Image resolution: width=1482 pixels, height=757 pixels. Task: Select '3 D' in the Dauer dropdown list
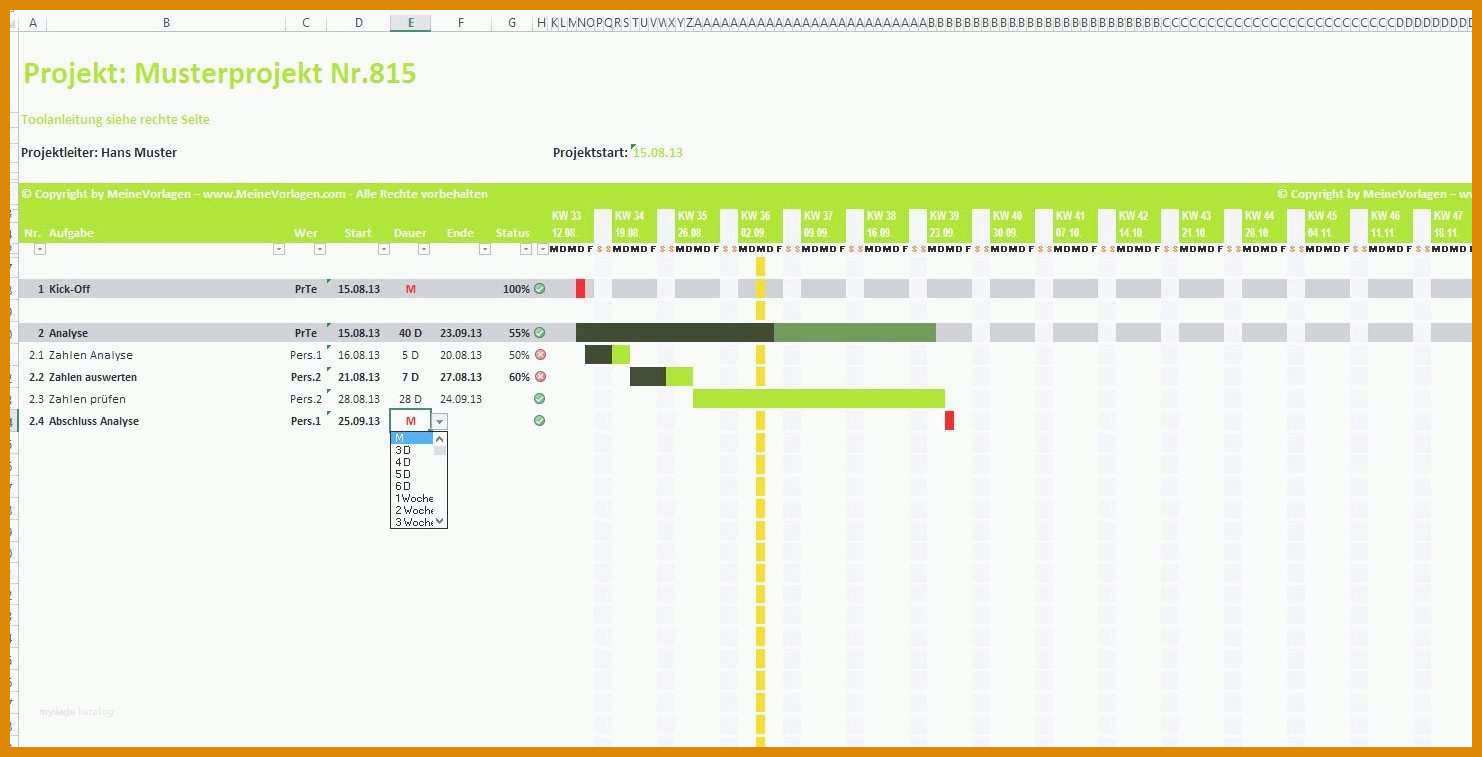point(411,450)
